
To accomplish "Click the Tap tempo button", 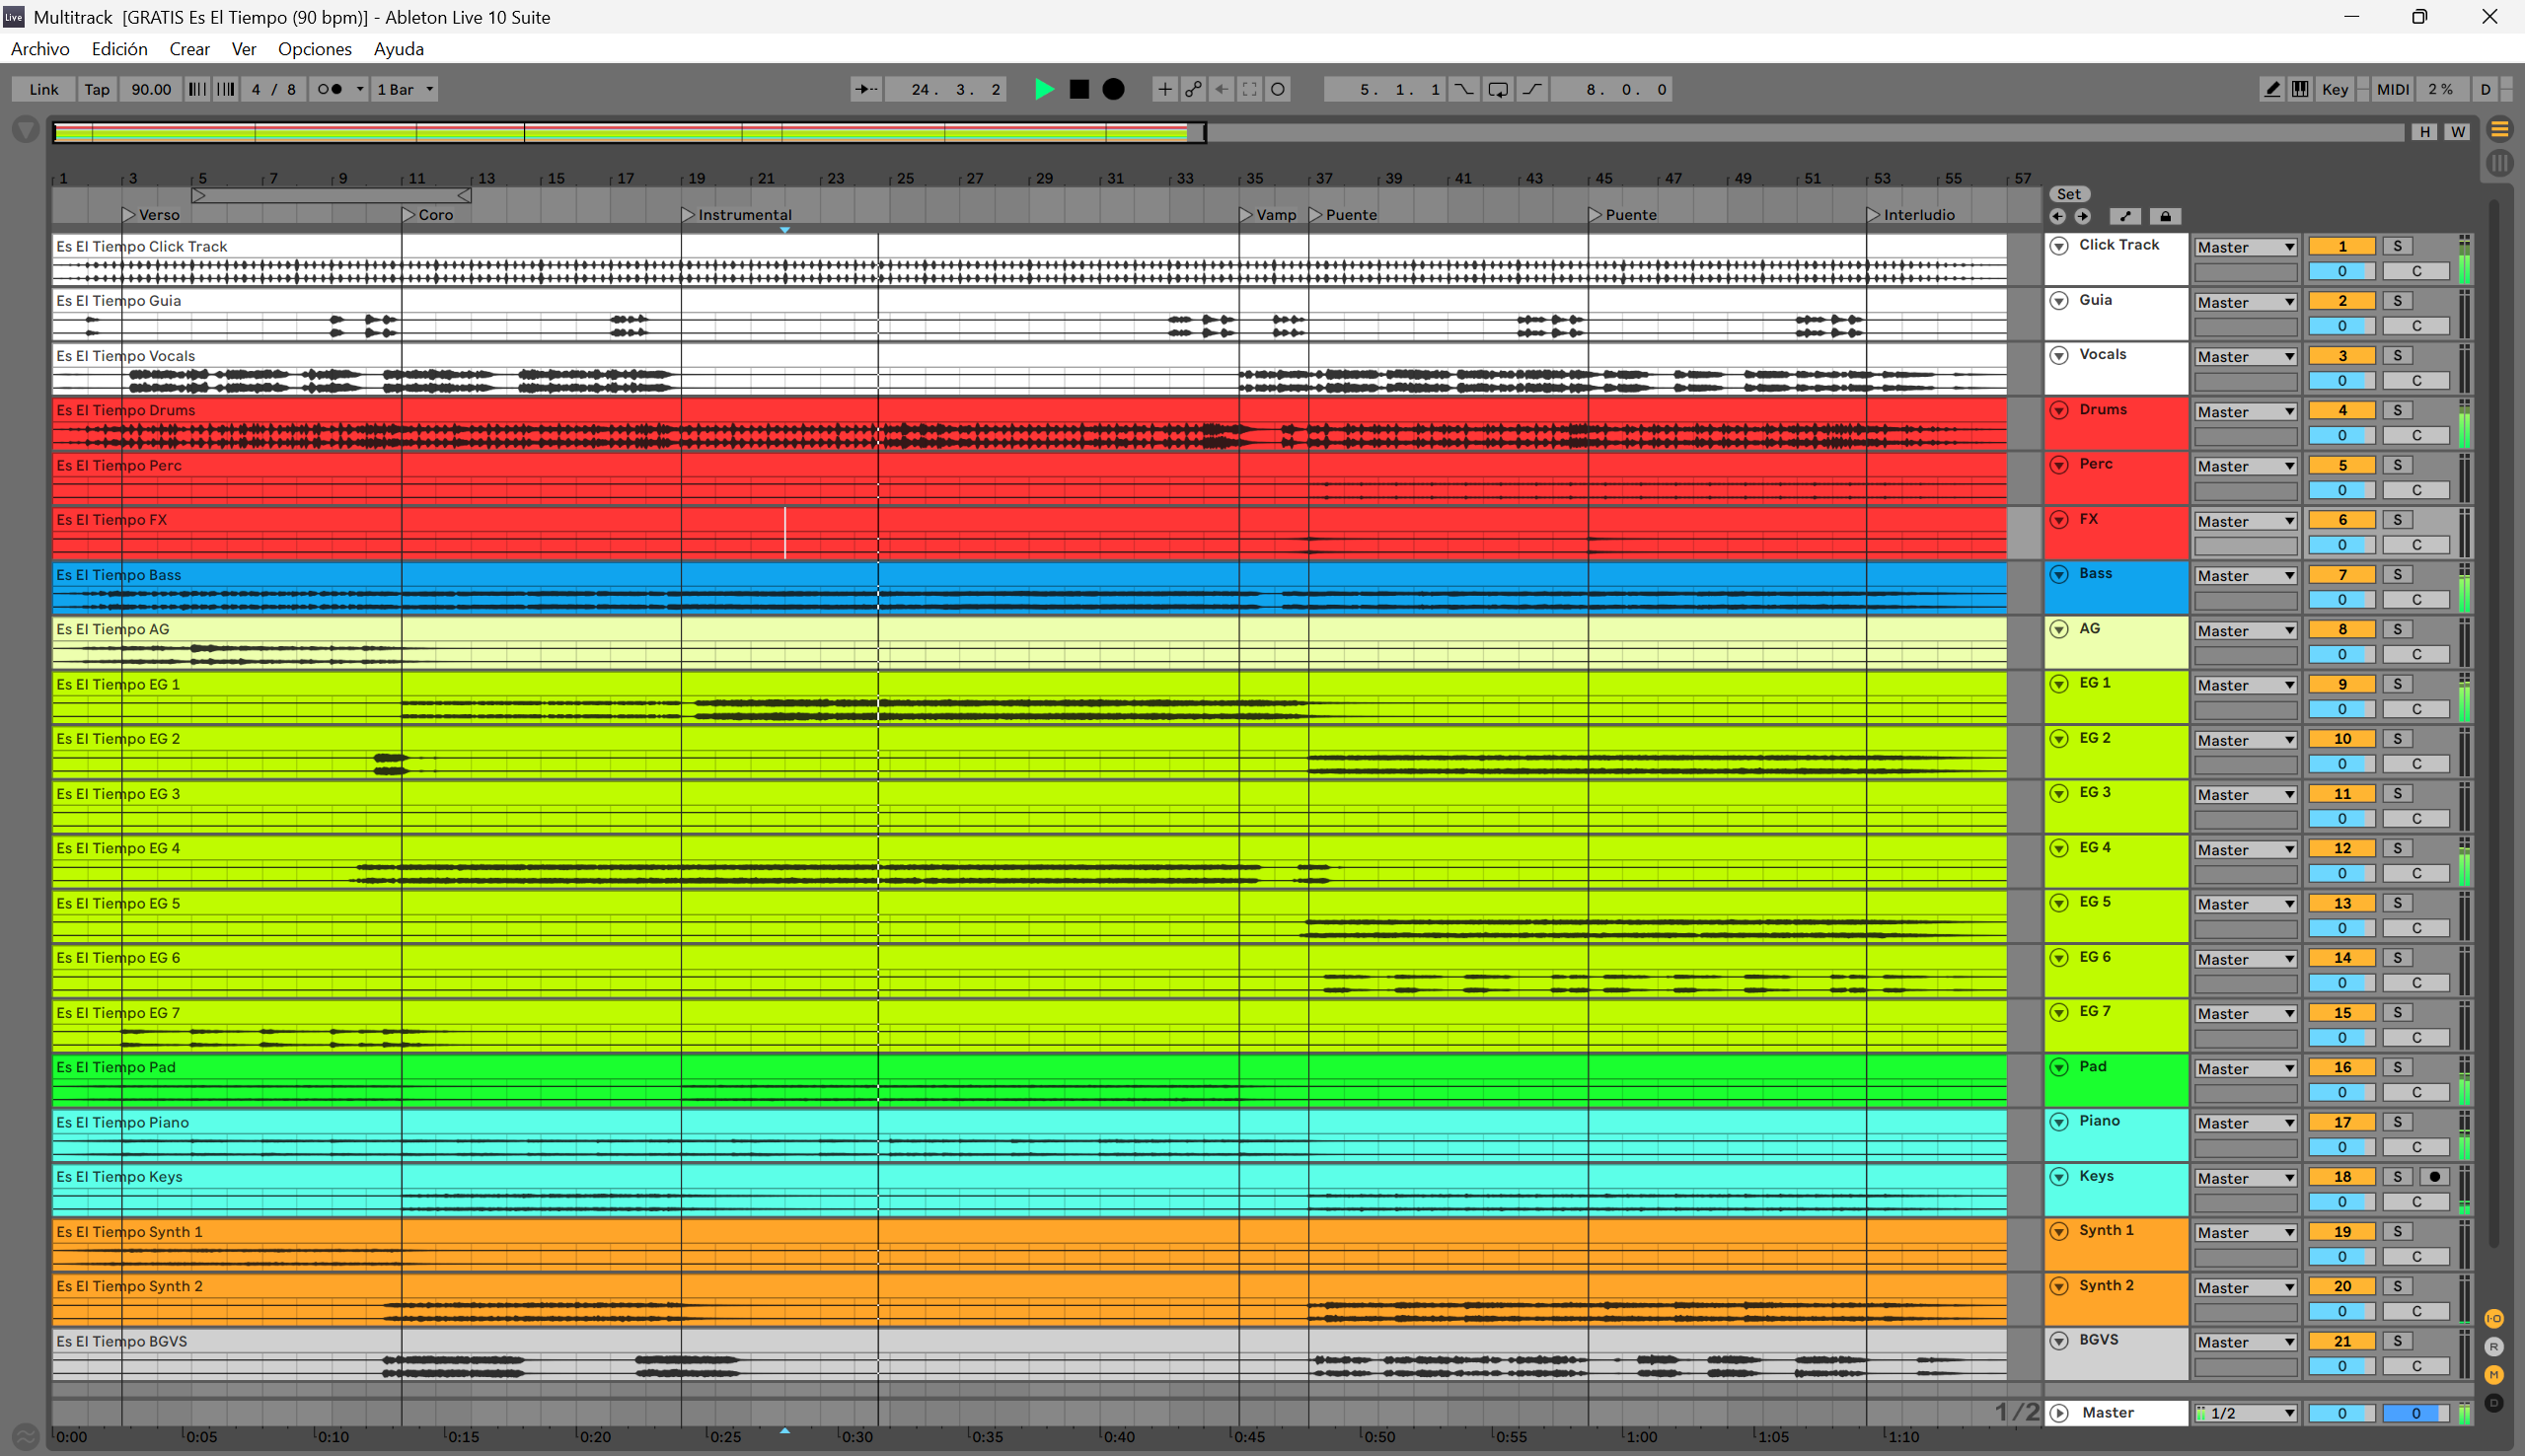I will (97, 89).
